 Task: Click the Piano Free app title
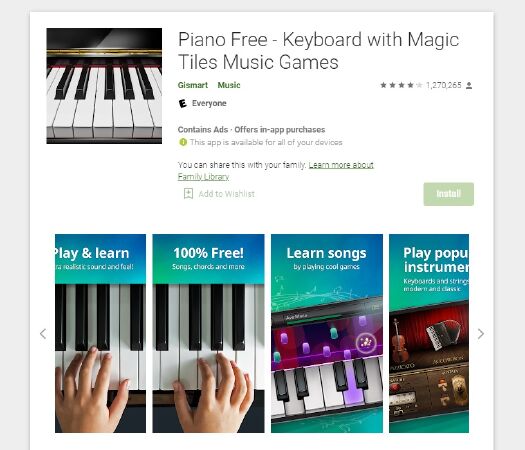pyautogui.click(x=318, y=51)
